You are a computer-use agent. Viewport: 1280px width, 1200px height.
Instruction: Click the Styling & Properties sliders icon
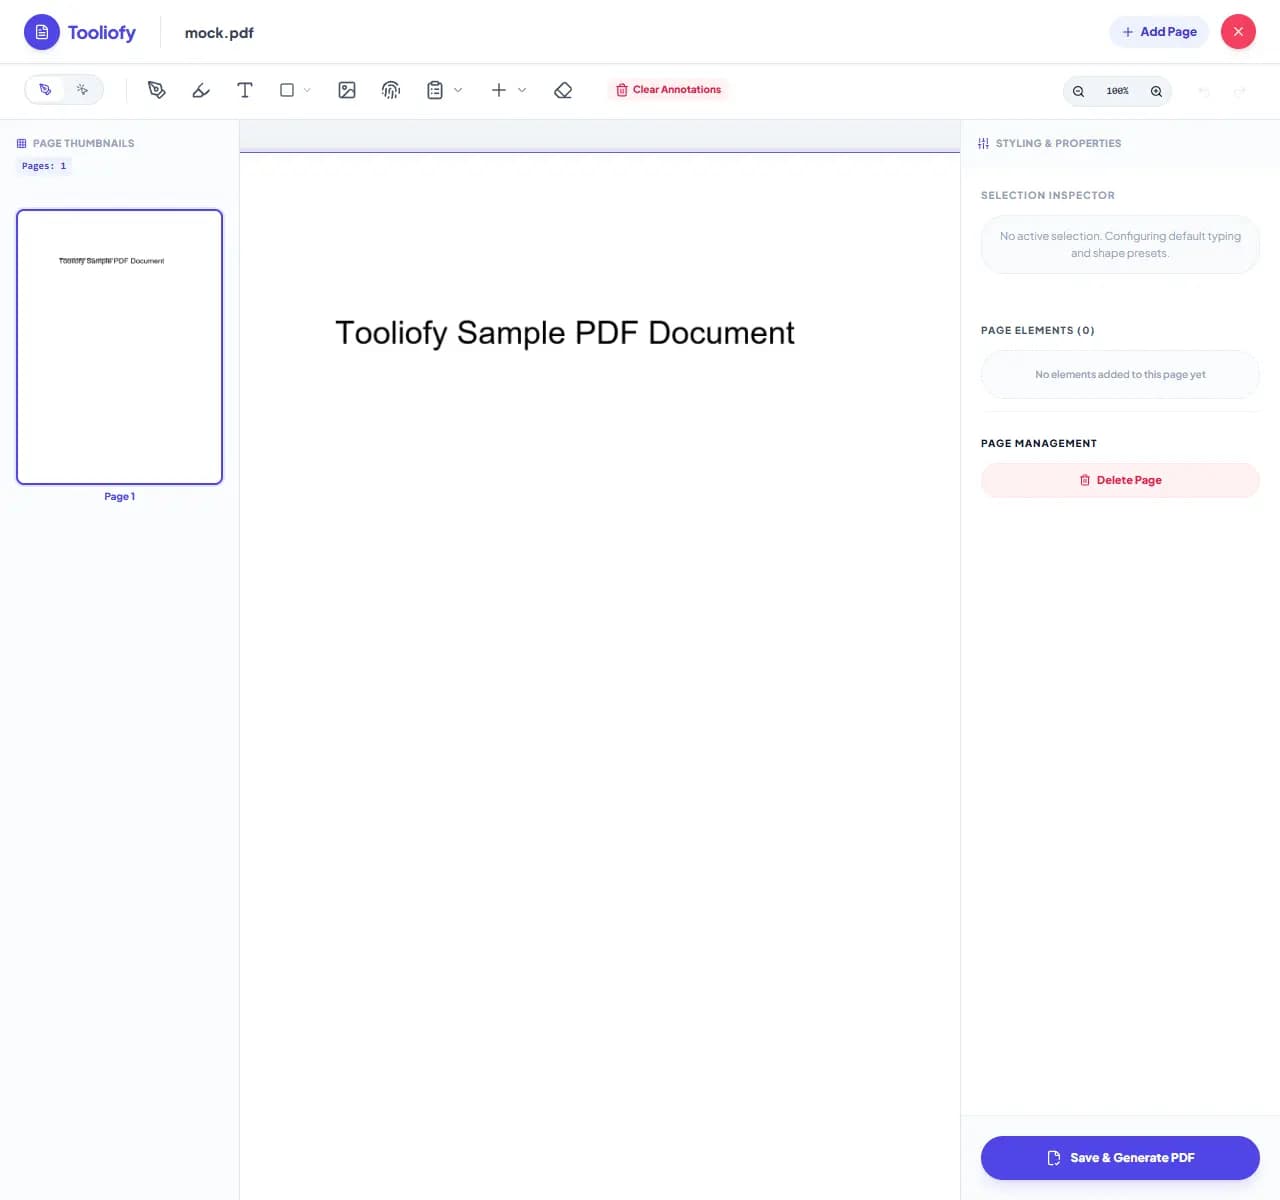983,143
